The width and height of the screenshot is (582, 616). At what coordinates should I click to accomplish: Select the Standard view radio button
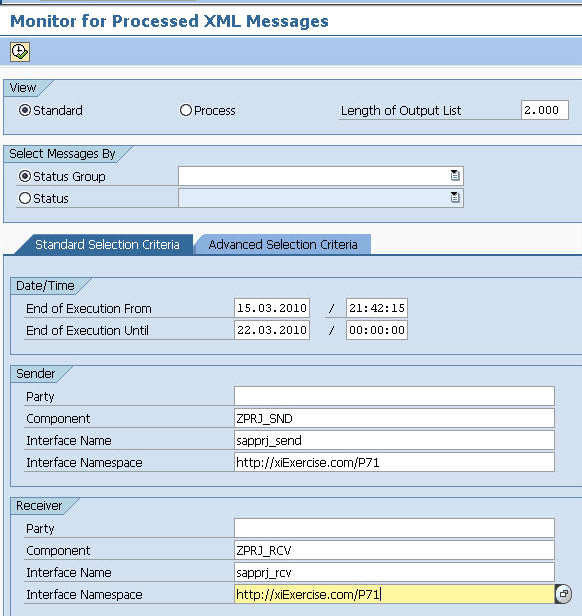pyautogui.click(x=25, y=110)
